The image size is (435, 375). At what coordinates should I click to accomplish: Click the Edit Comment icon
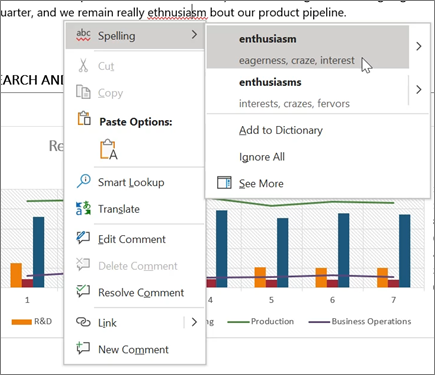pyautogui.click(x=83, y=238)
